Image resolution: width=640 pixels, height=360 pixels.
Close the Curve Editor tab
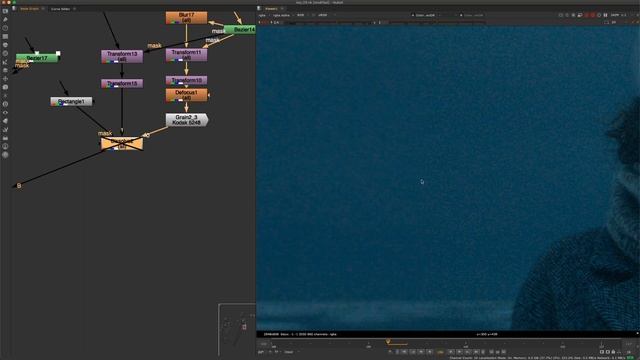[x=74, y=9]
